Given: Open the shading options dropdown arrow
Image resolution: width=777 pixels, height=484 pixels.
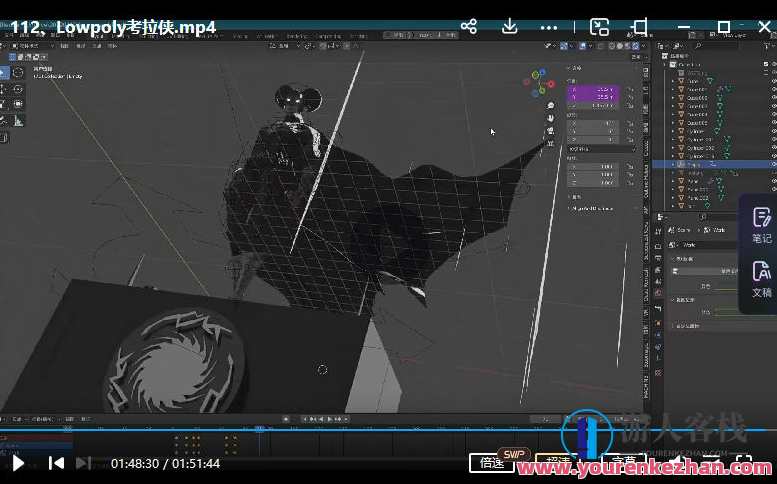Looking at the screenshot, I should (x=643, y=46).
